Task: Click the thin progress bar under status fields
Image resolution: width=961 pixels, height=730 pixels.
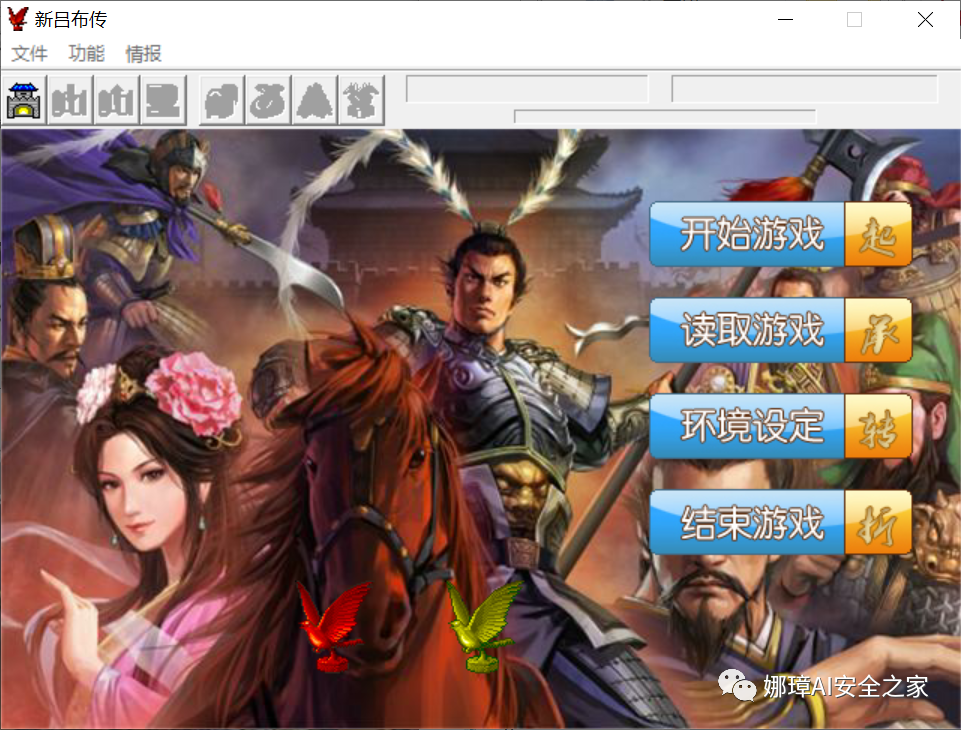Action: point(665,116)
